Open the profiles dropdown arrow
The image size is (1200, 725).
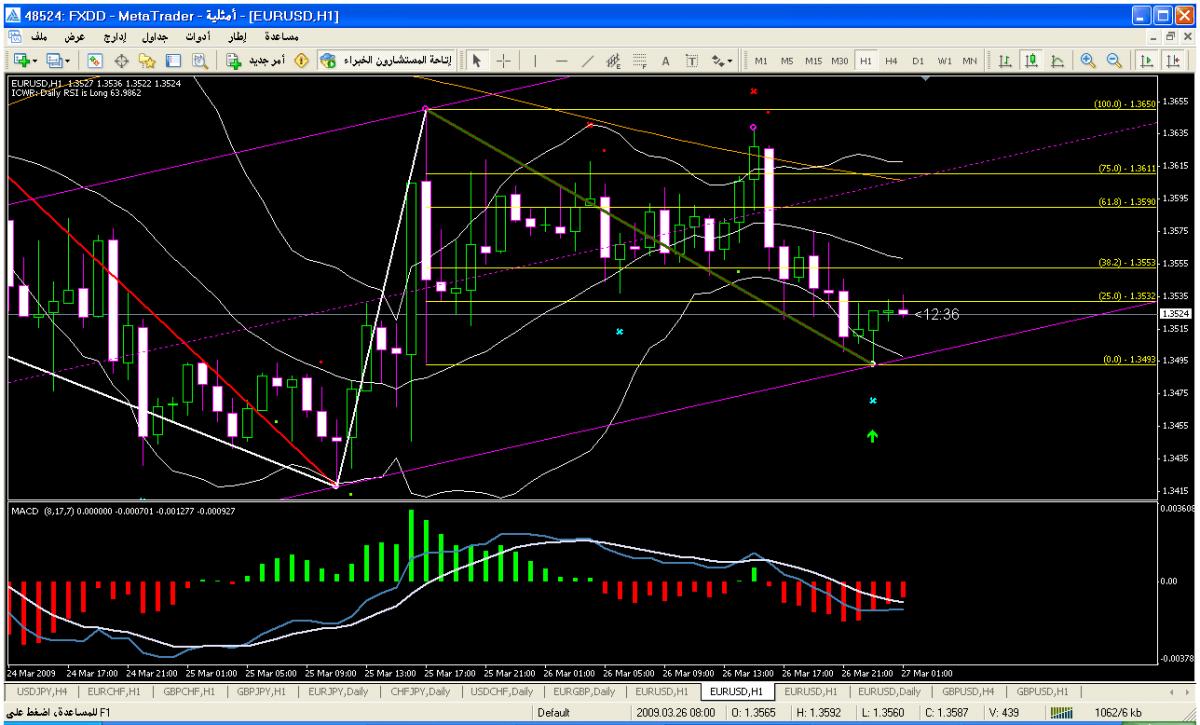tap(68, 60)
